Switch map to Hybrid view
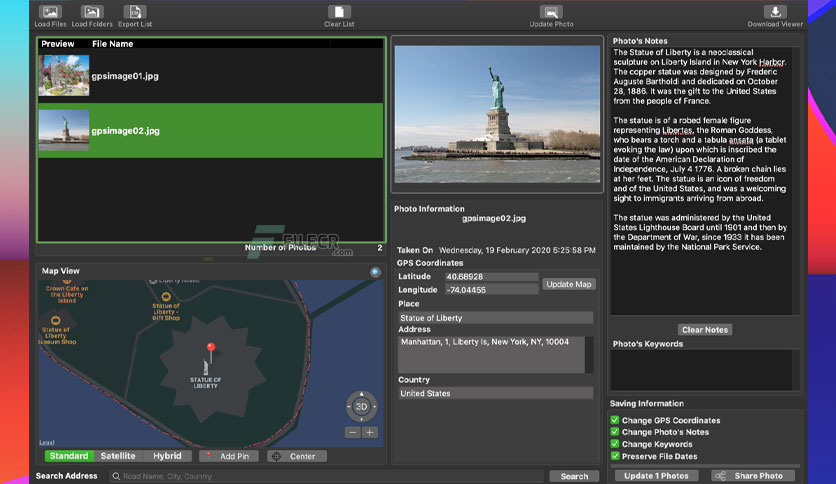Image resolution: width=836 pixels, height=484 pixels. 167,456
